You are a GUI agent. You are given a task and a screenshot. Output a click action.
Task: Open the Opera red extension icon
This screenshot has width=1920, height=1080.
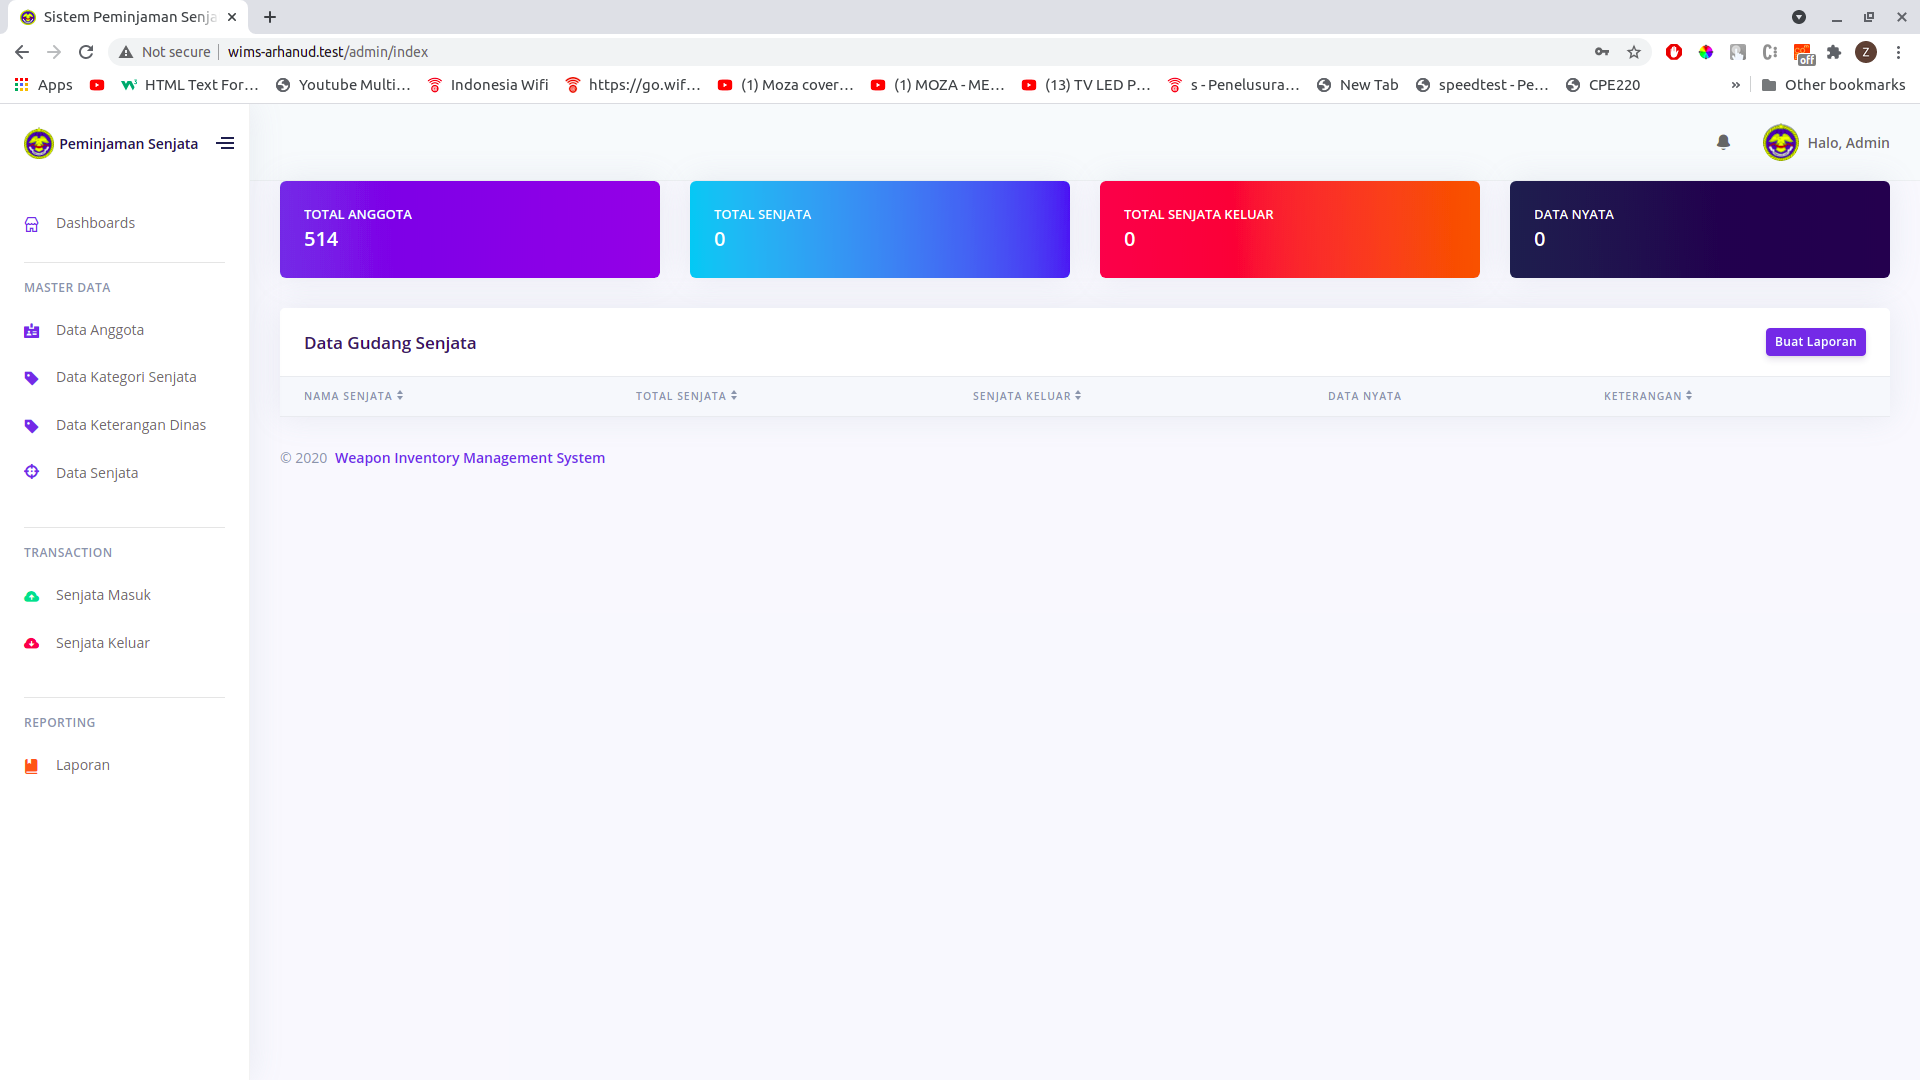[x=1674, y=52]
